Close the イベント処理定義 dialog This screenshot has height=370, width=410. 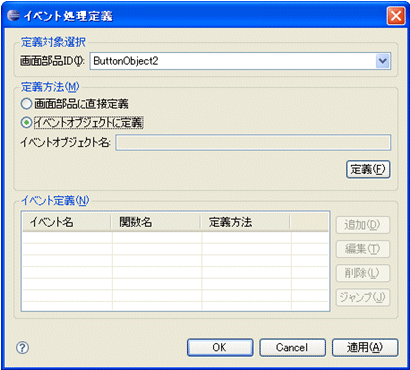tap(396, 16)
